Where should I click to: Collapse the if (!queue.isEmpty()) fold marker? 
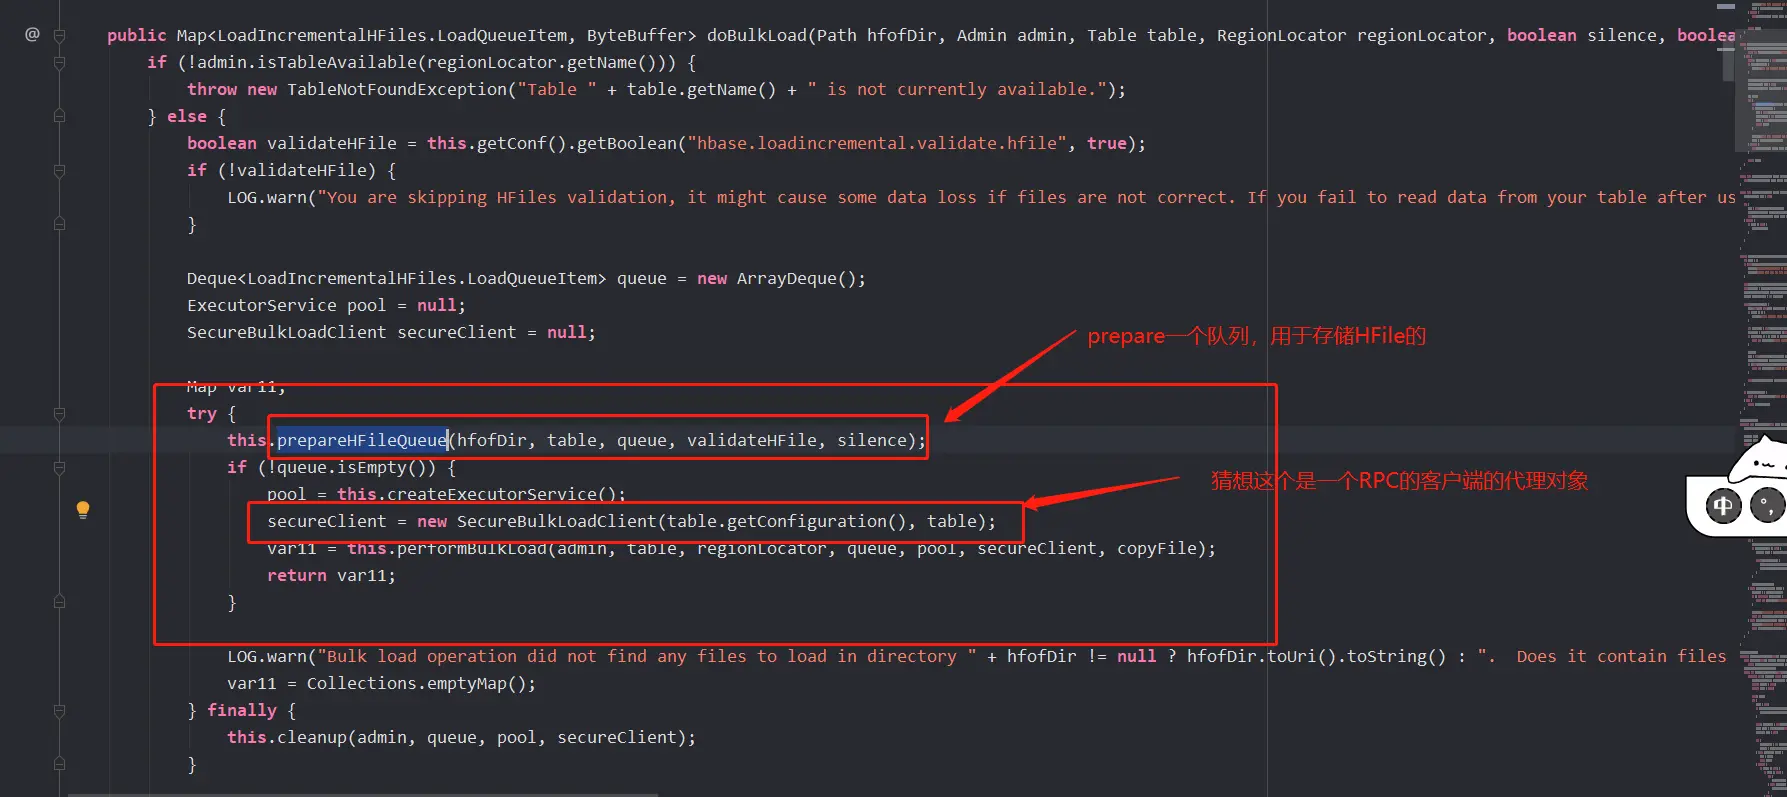coord(59,467)
